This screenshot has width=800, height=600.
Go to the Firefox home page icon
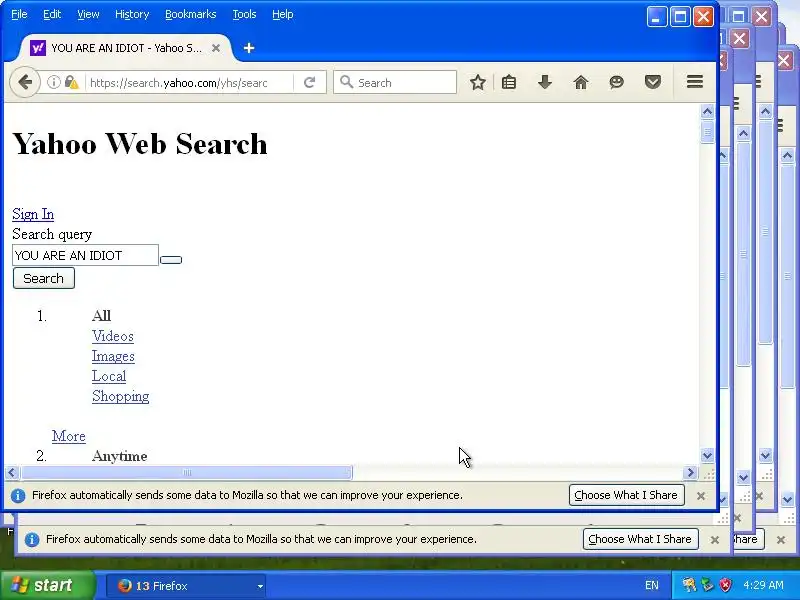581,82
